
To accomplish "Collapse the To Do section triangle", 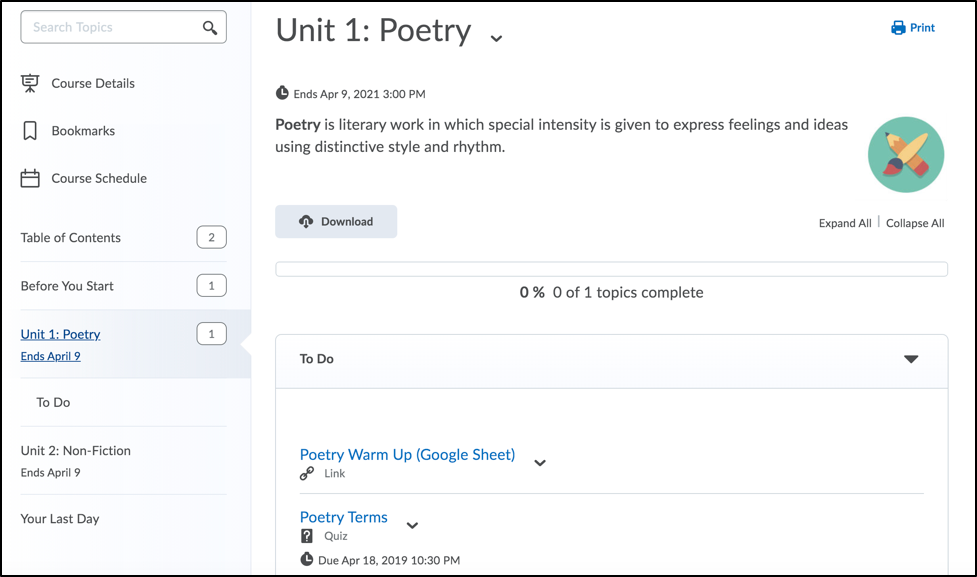I will (910, 359).
